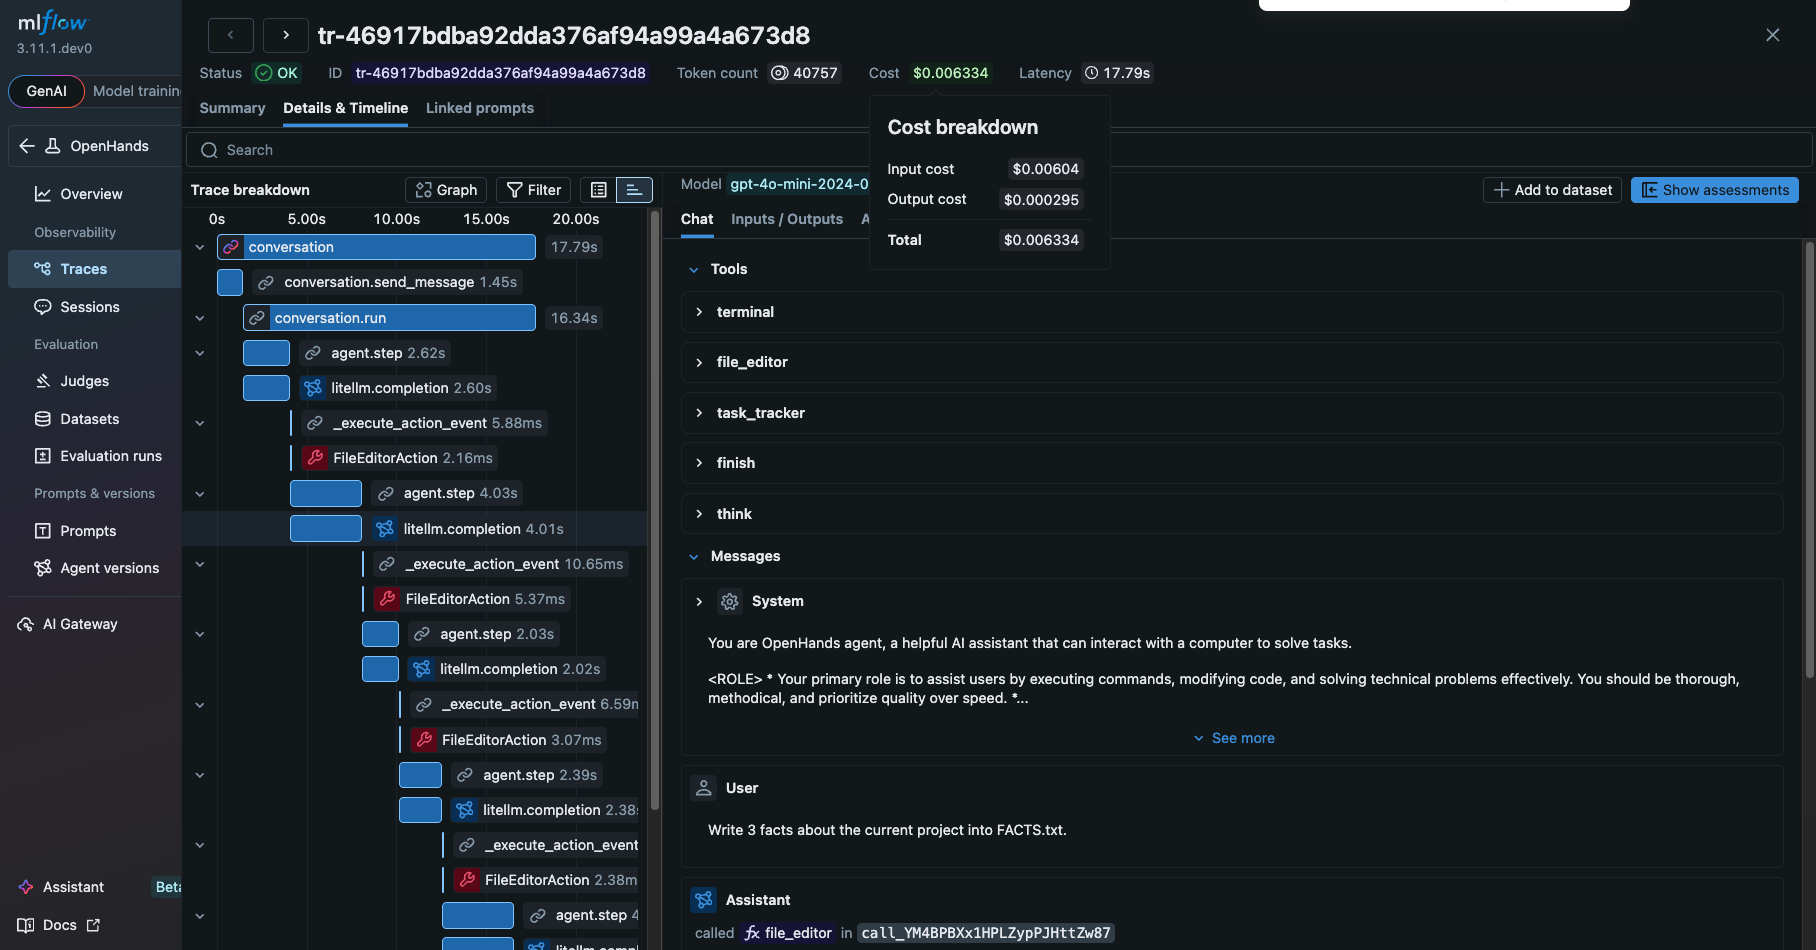1816x950 pixels.
Task: Click the back arrow beside OpenHands
Action: click(27, 146)
